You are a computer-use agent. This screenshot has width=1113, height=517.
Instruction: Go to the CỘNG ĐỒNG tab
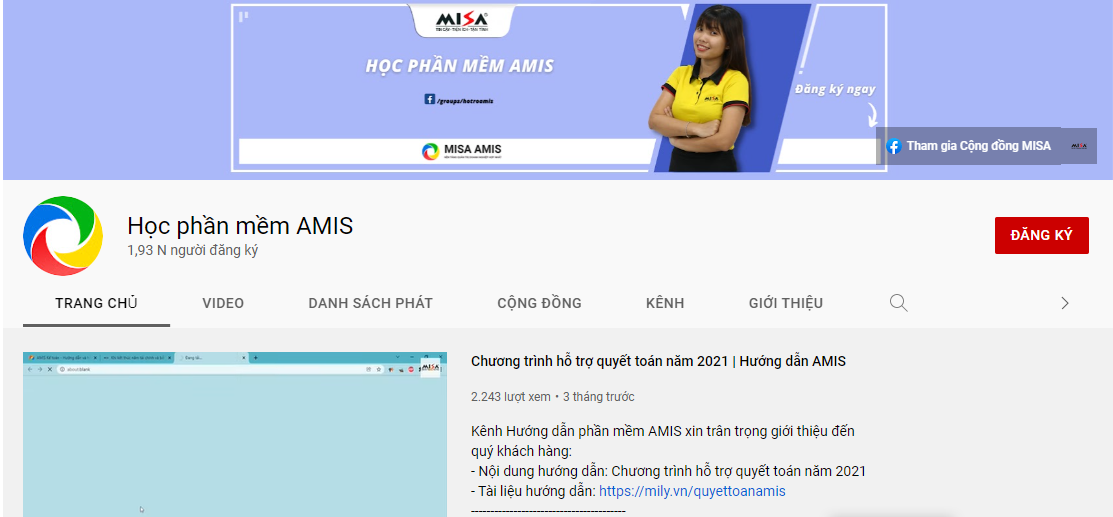[539, 303]
